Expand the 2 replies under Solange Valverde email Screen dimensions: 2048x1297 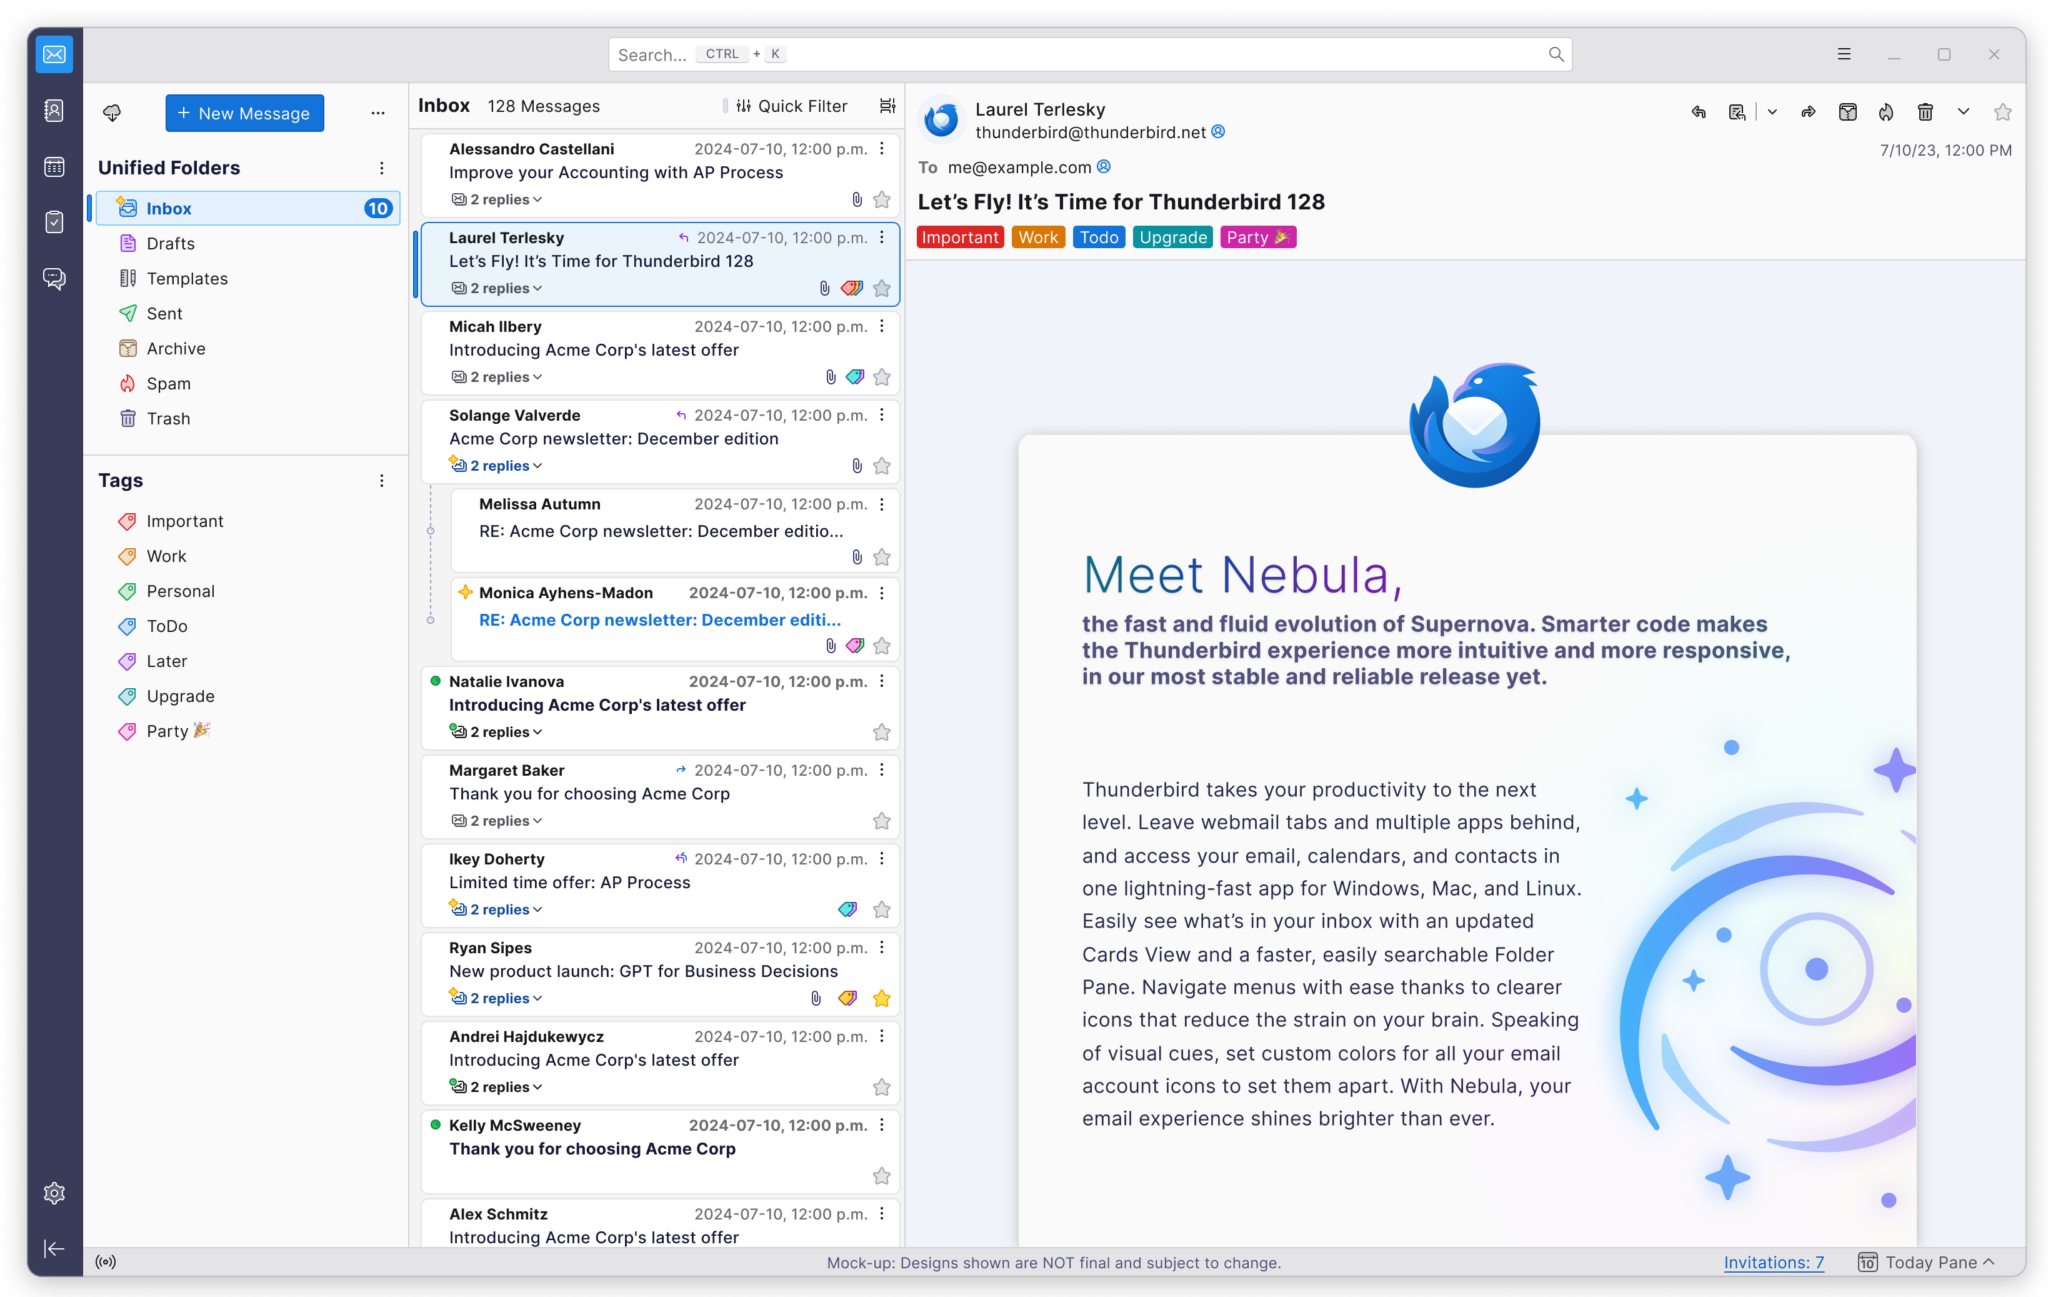click(x=499, y=464)
